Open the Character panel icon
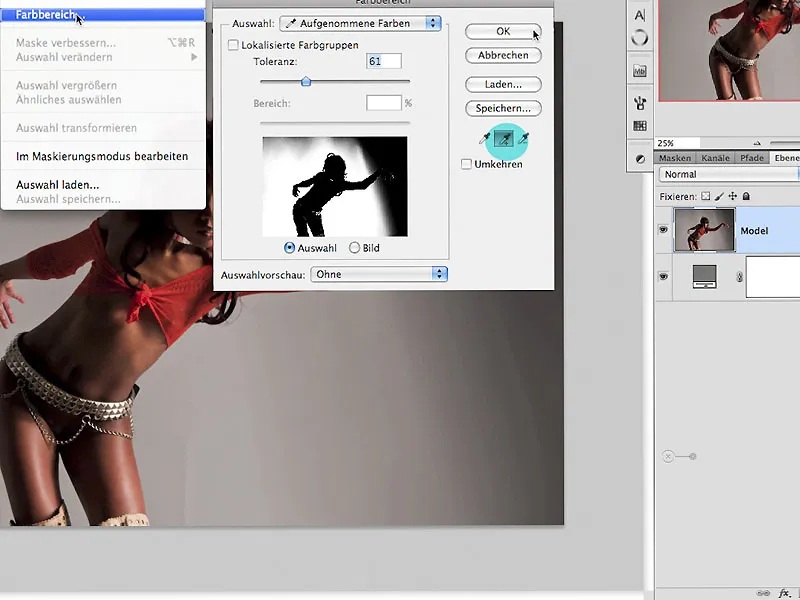Screen dimensions: 800x600 pos(640,15)
